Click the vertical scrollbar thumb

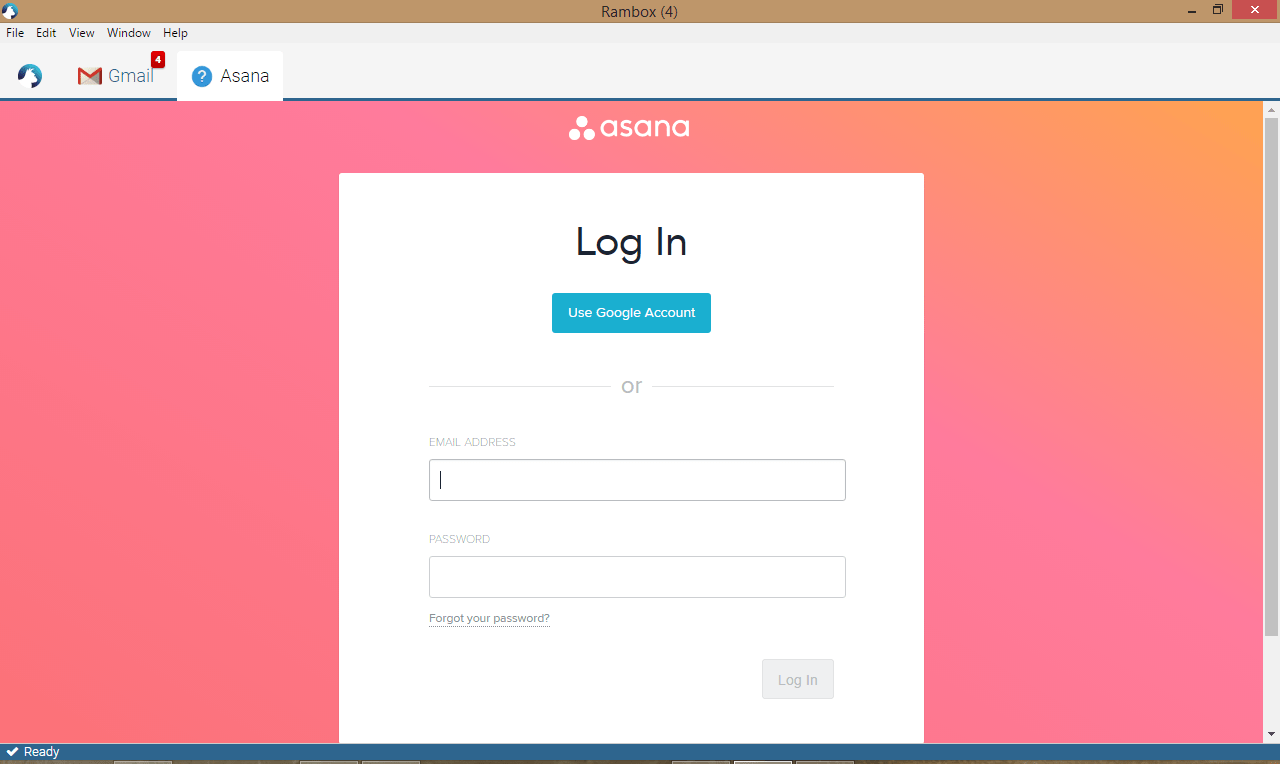click(1272, 376)
